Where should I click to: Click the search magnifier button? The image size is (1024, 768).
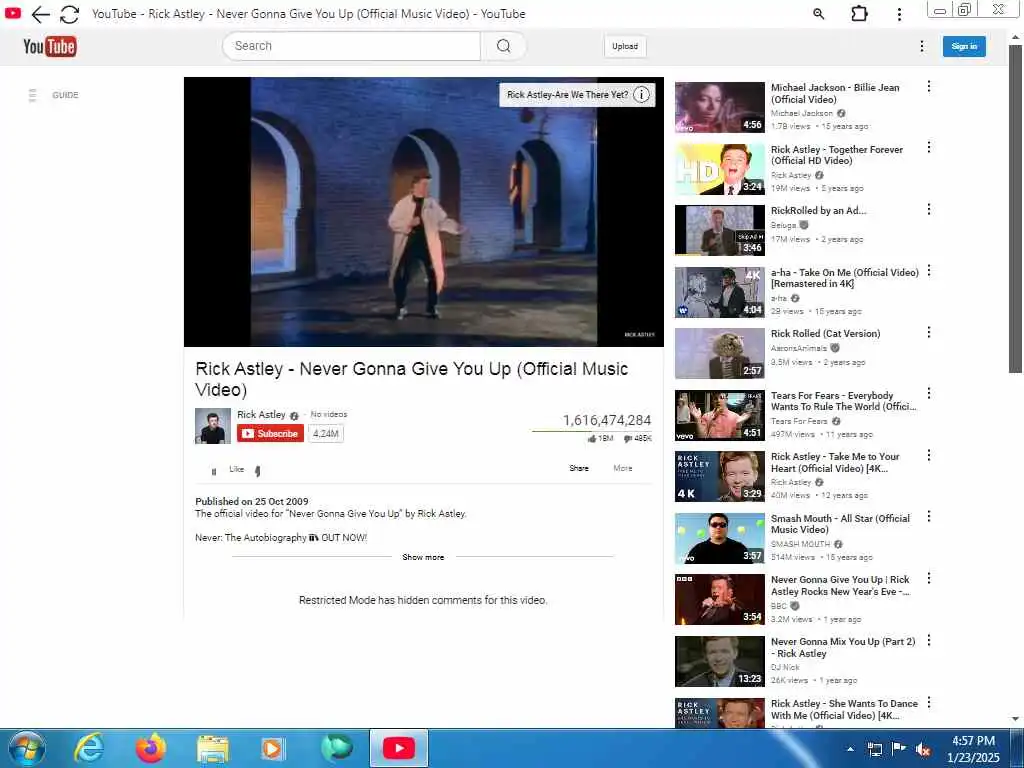503,46
